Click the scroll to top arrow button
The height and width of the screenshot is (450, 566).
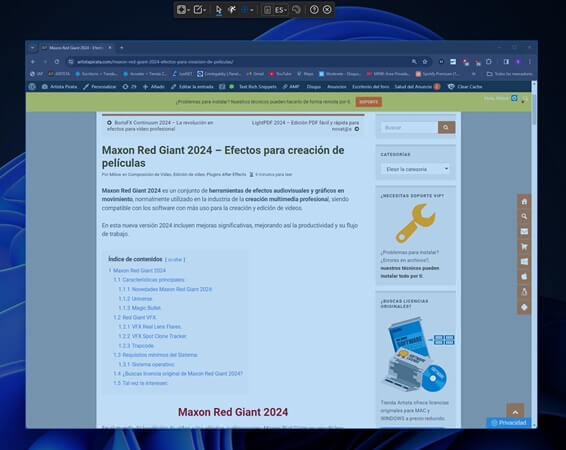click(515, 411)
